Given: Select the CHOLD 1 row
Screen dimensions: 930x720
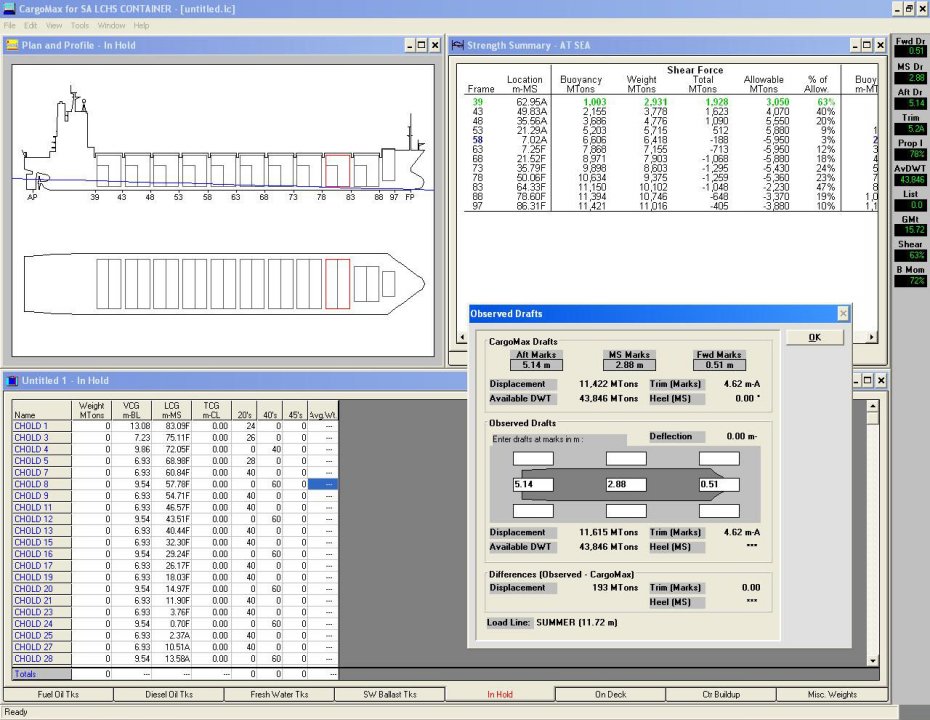Looking at the screenshot, I should point(175,426).
